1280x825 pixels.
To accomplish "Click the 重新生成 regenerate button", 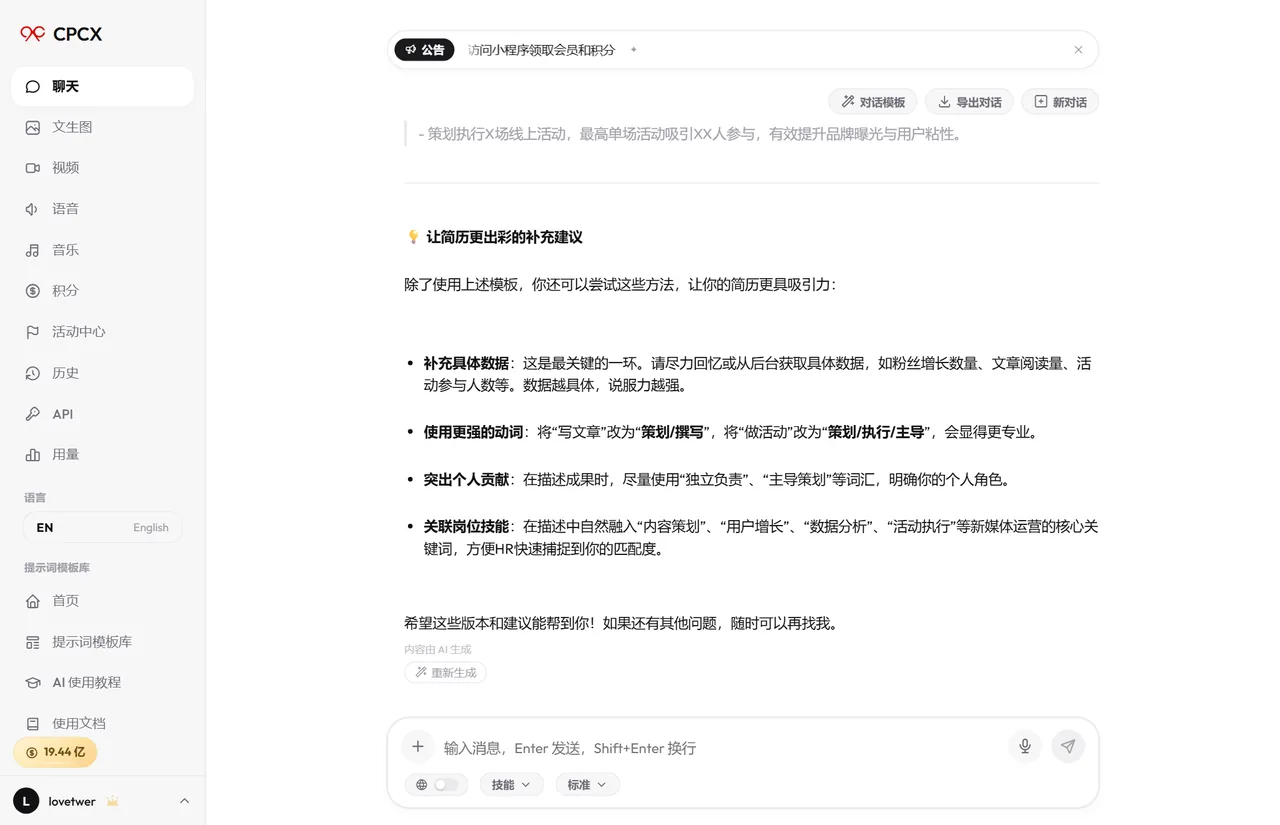I will pos(446,673).
